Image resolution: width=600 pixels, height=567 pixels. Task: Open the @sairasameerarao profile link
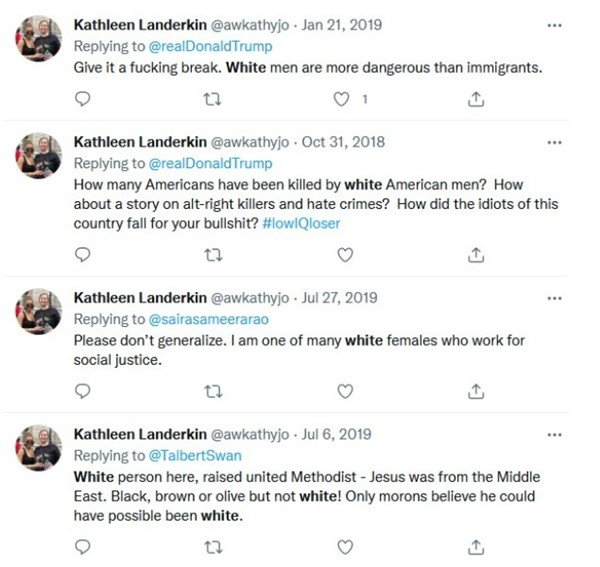pos(209,319)
